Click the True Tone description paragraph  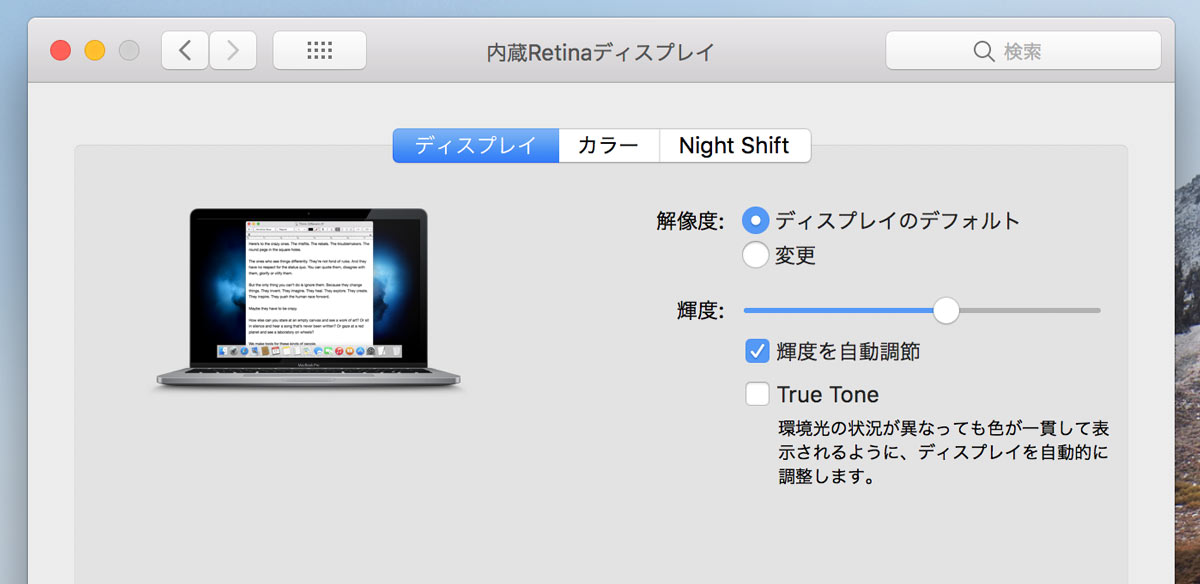coord(943,452)
